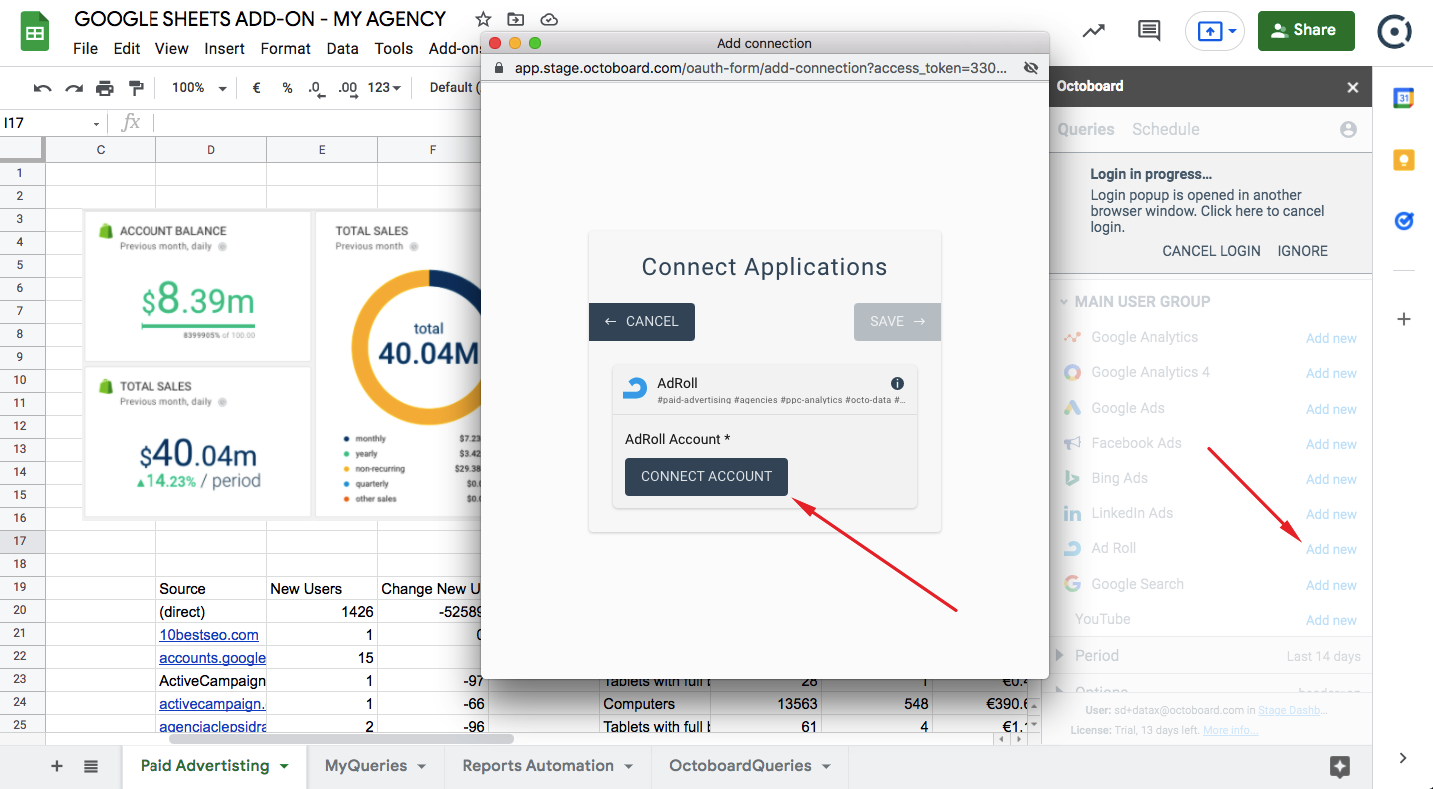Check the cloud save status icon

(x=548, y=19)
